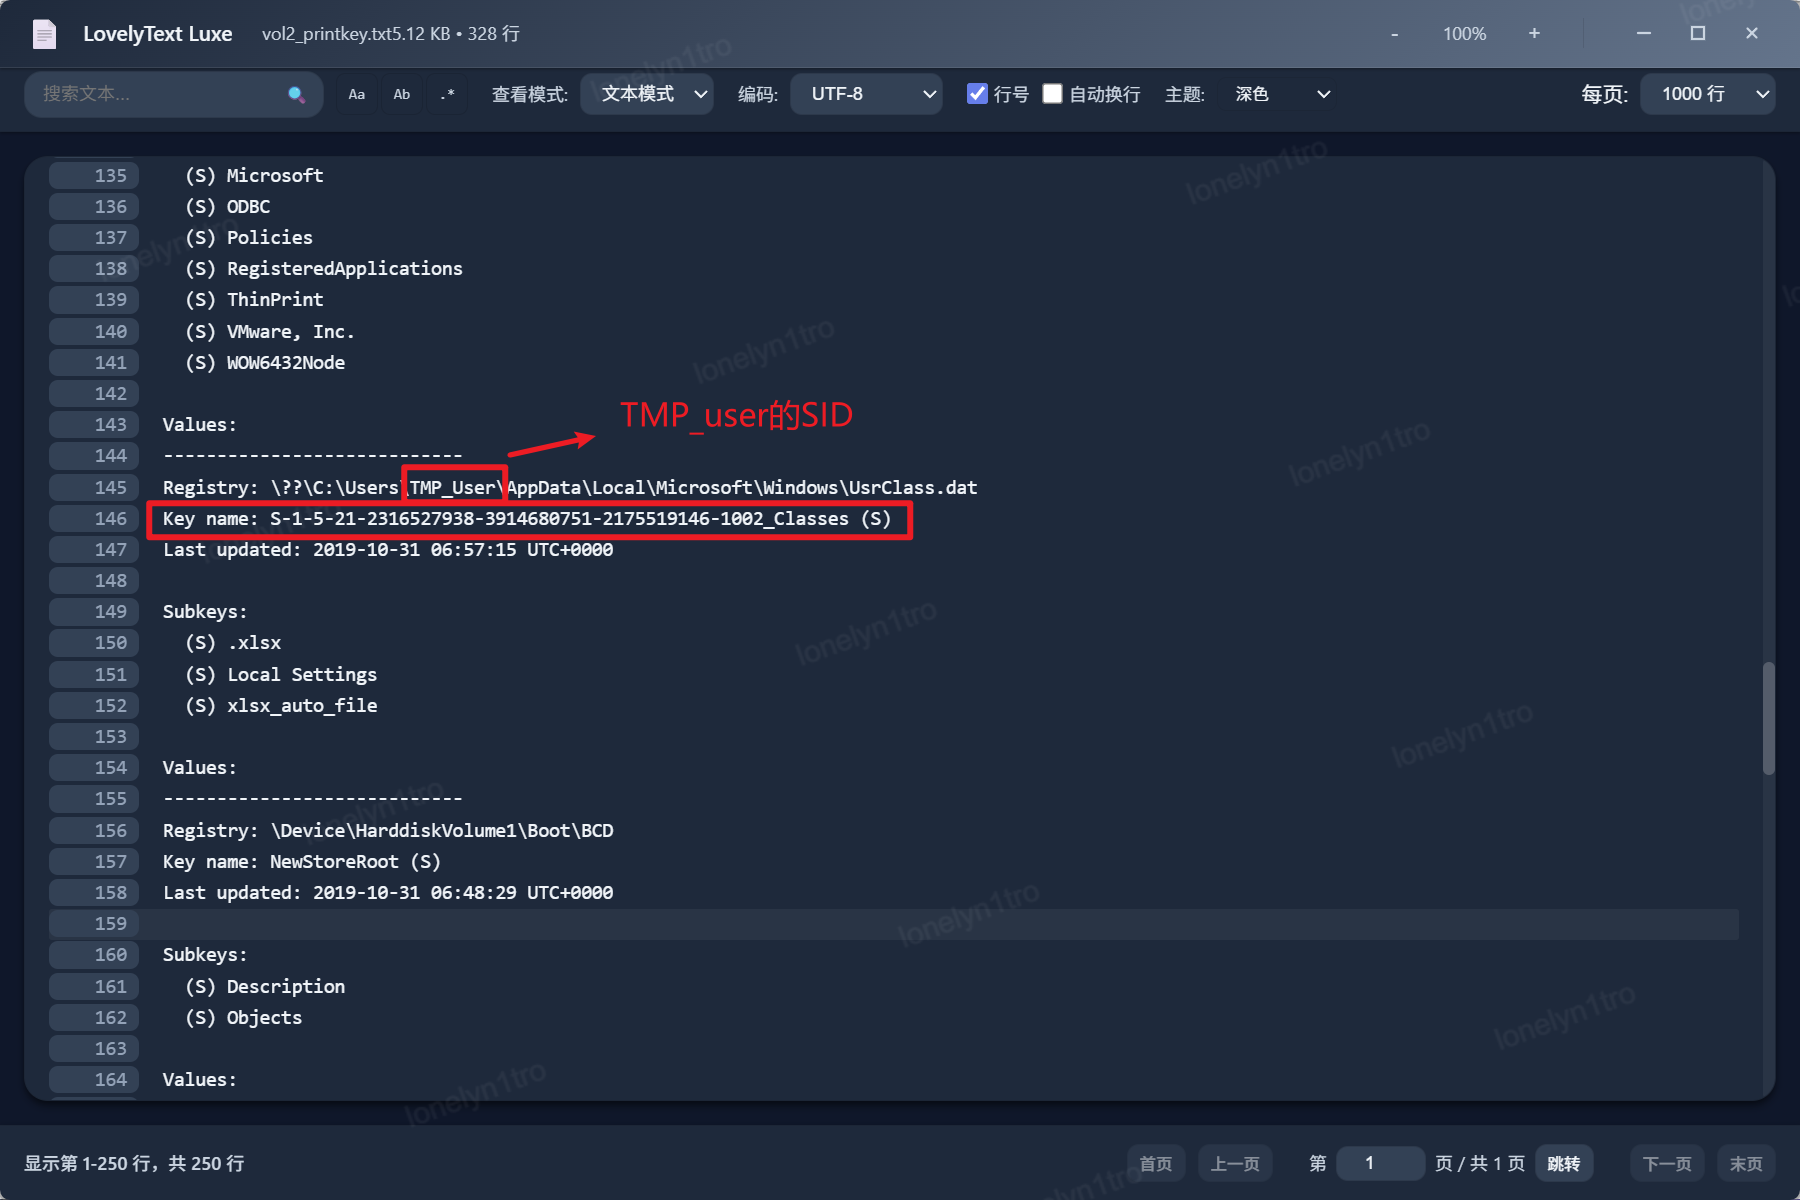Maximize the LovelyText Luxe window
Screen dimensions: 1800x1200
pyautogui.click(x=1697, y=33)
